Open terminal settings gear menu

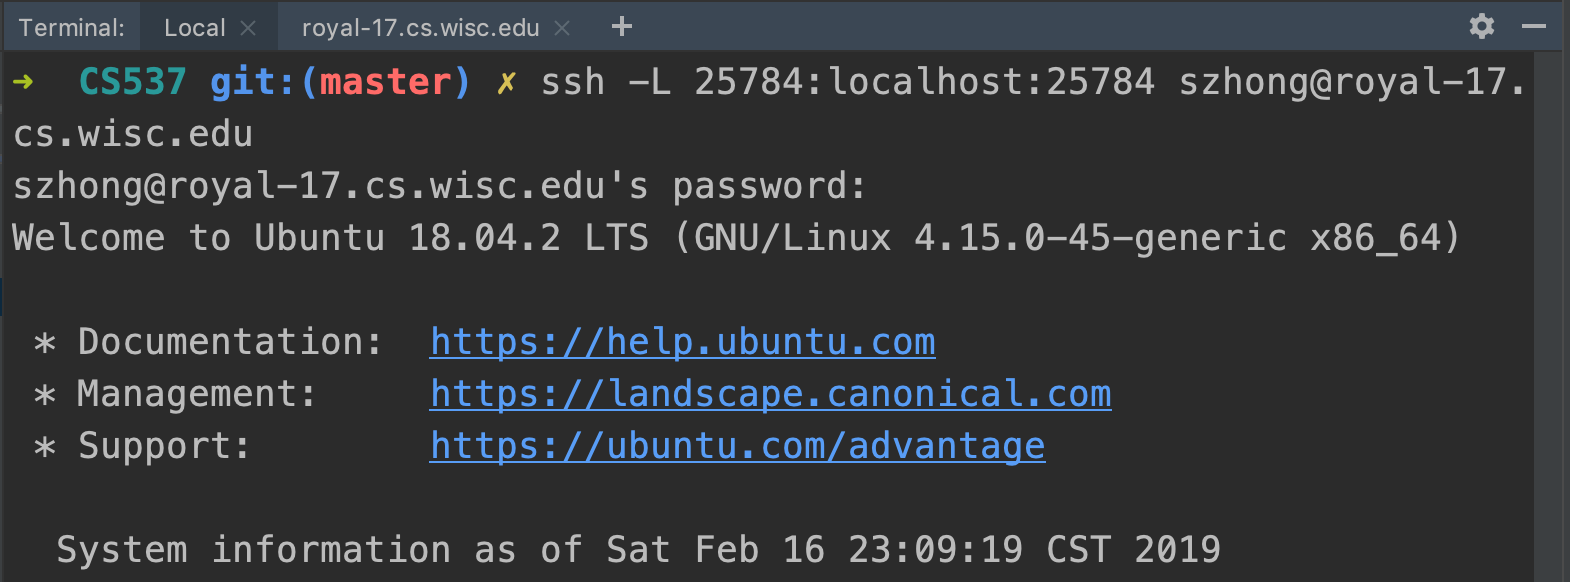pyautogui.click(x=1482, y=27)
